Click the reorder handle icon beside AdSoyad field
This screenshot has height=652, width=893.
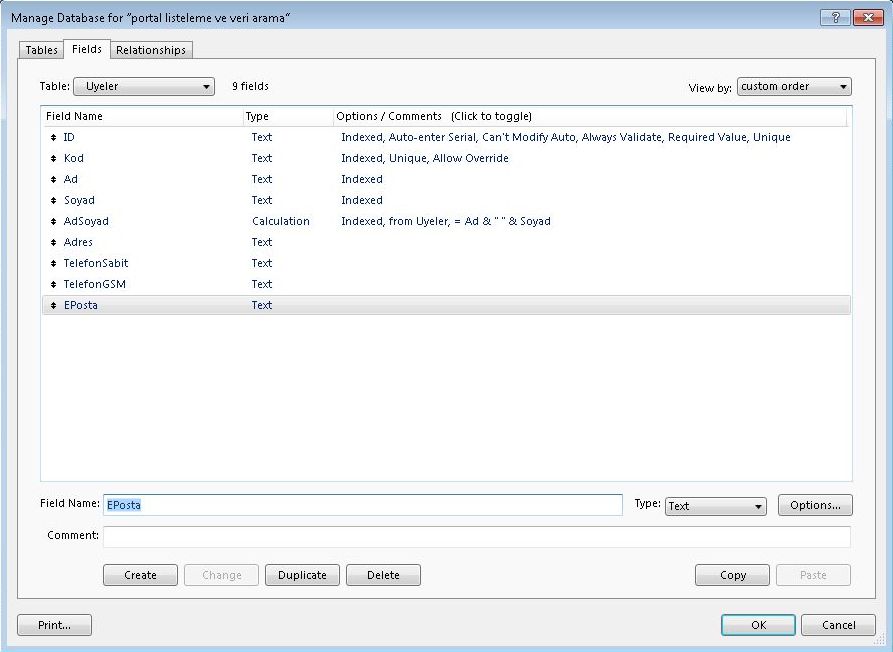point(53,222)
